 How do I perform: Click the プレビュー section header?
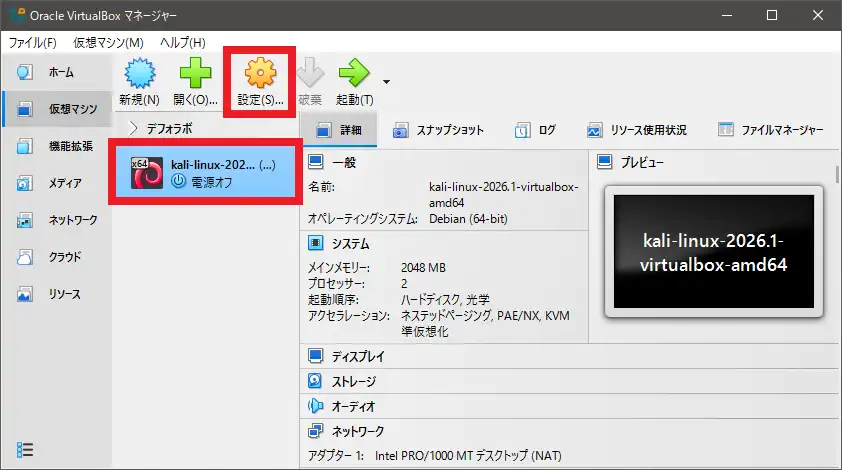tap(642, 162)
